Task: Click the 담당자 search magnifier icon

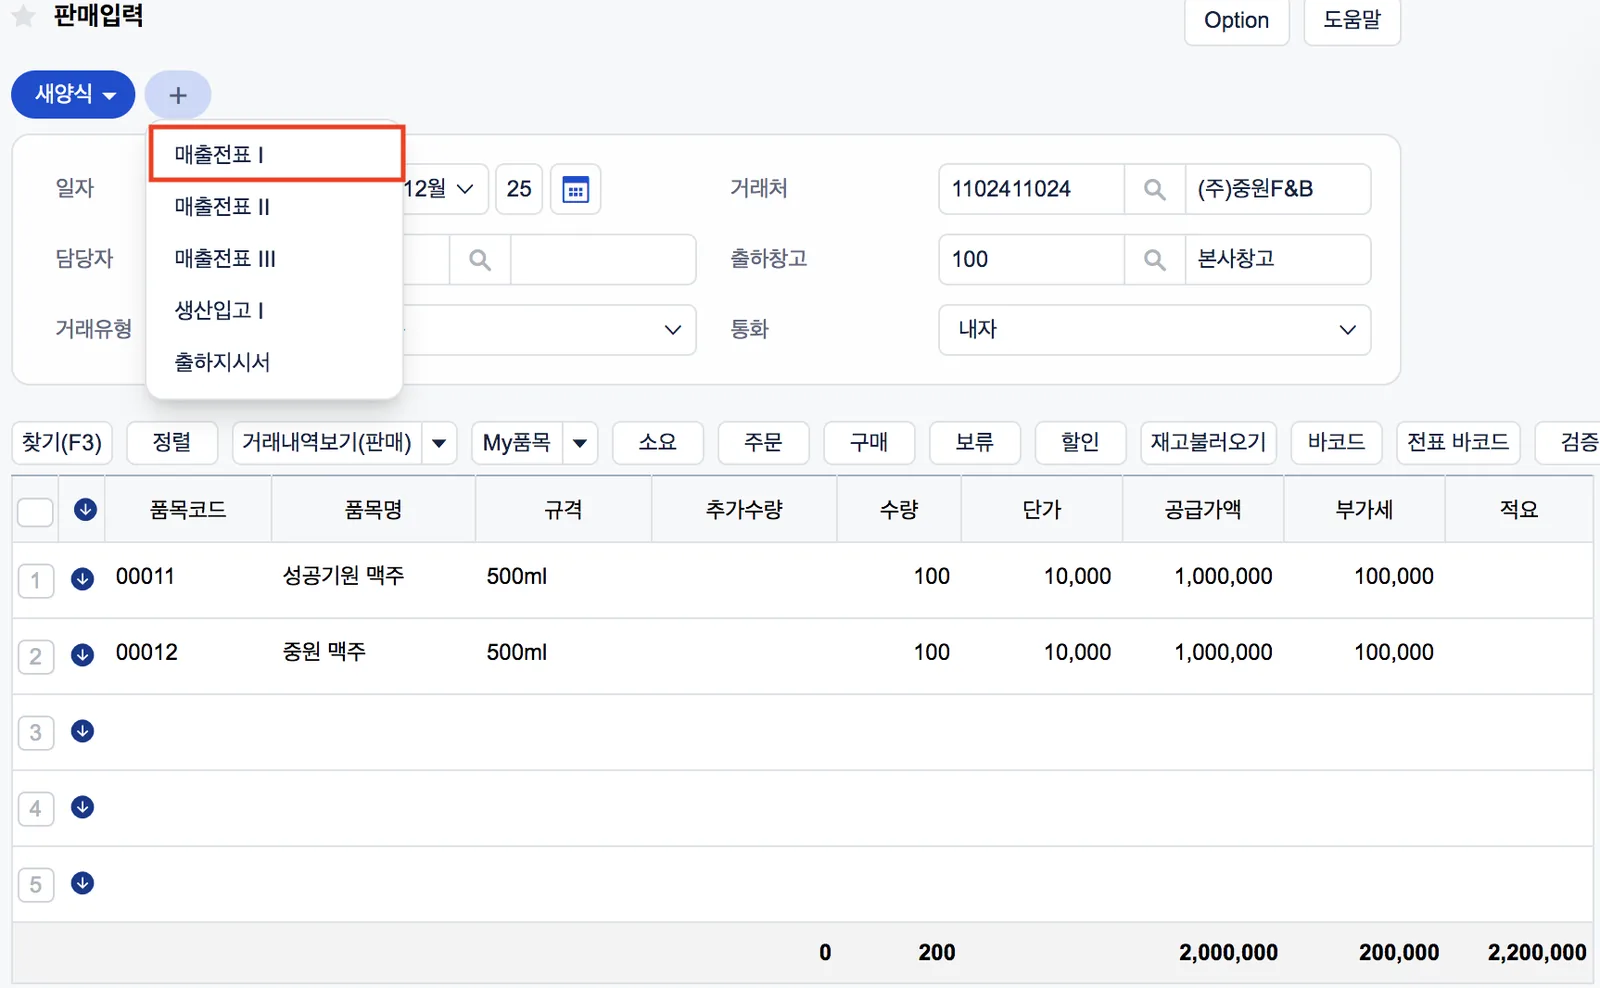Action: [x=480, y=259]
